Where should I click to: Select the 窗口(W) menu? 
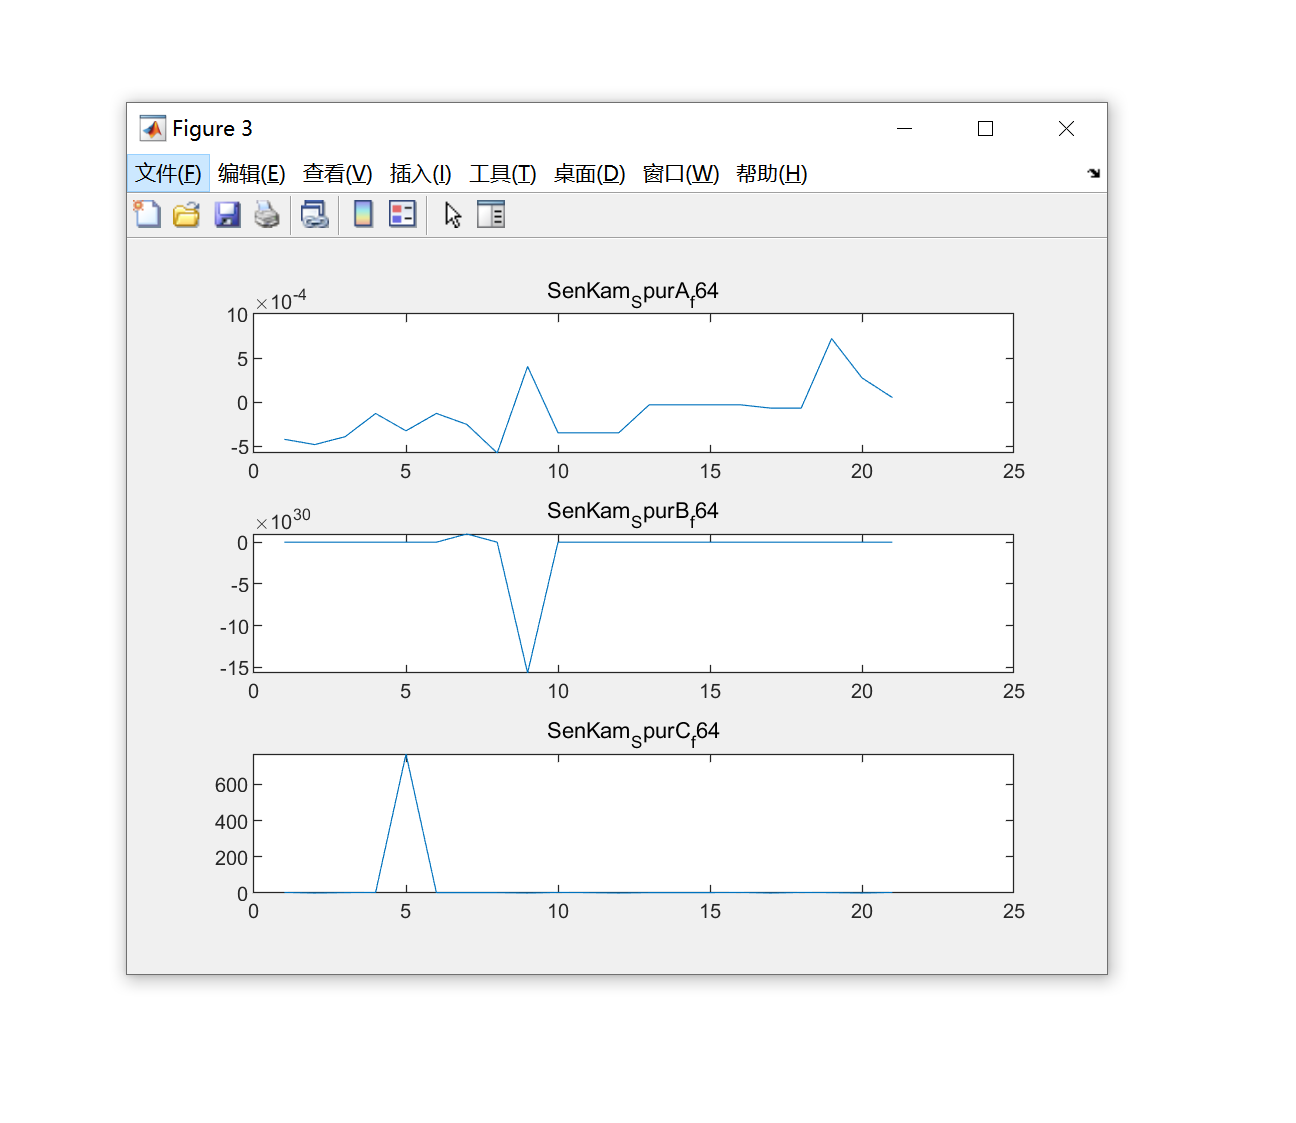tap(680, 174)
